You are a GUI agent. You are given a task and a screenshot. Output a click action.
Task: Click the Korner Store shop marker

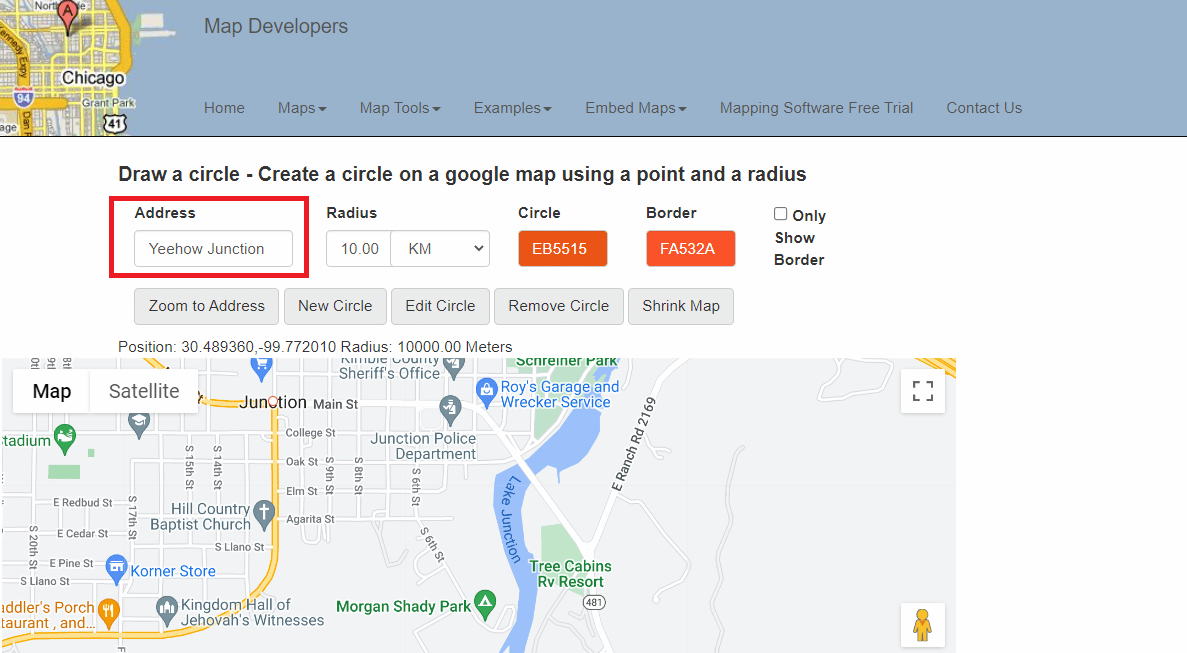coord(116,570)
